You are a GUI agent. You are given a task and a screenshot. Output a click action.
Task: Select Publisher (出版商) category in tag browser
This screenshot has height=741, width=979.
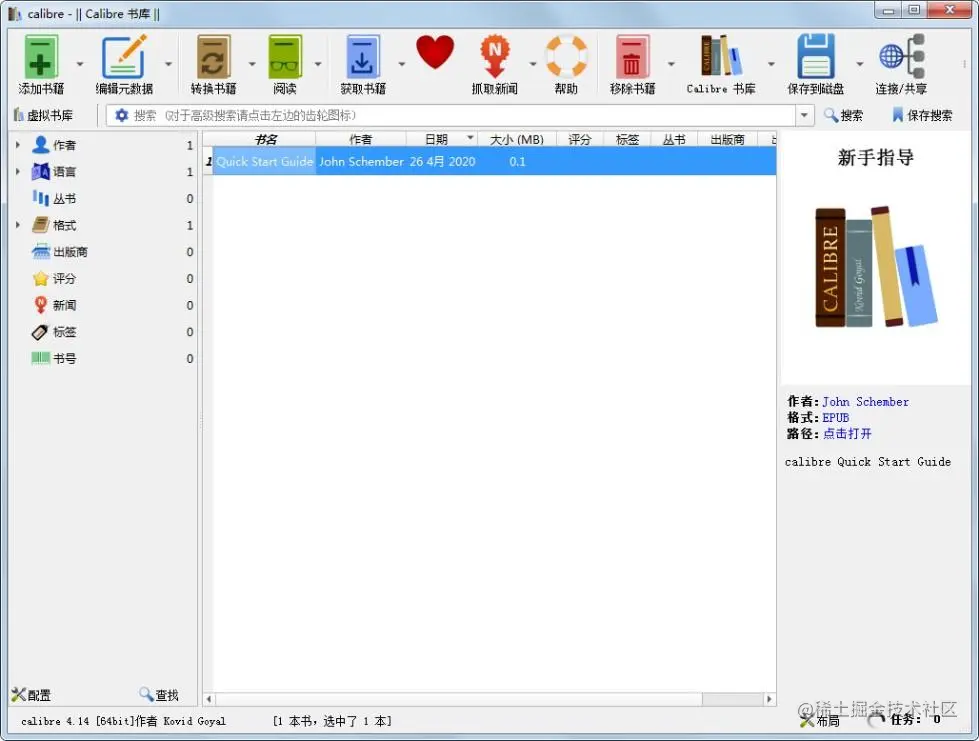pos(70,252)
